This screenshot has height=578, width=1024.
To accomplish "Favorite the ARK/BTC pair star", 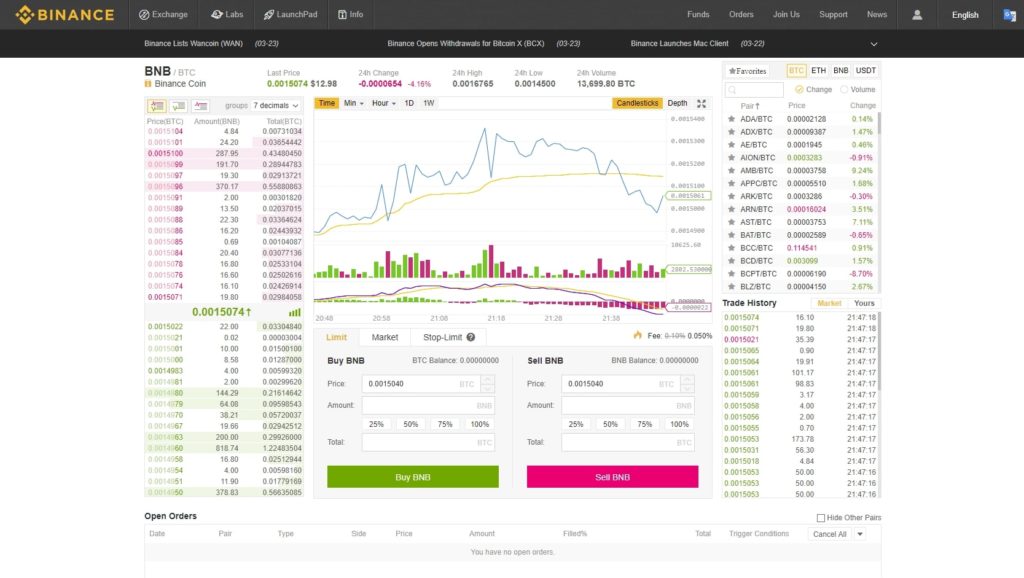I will (x=731, y=196).
